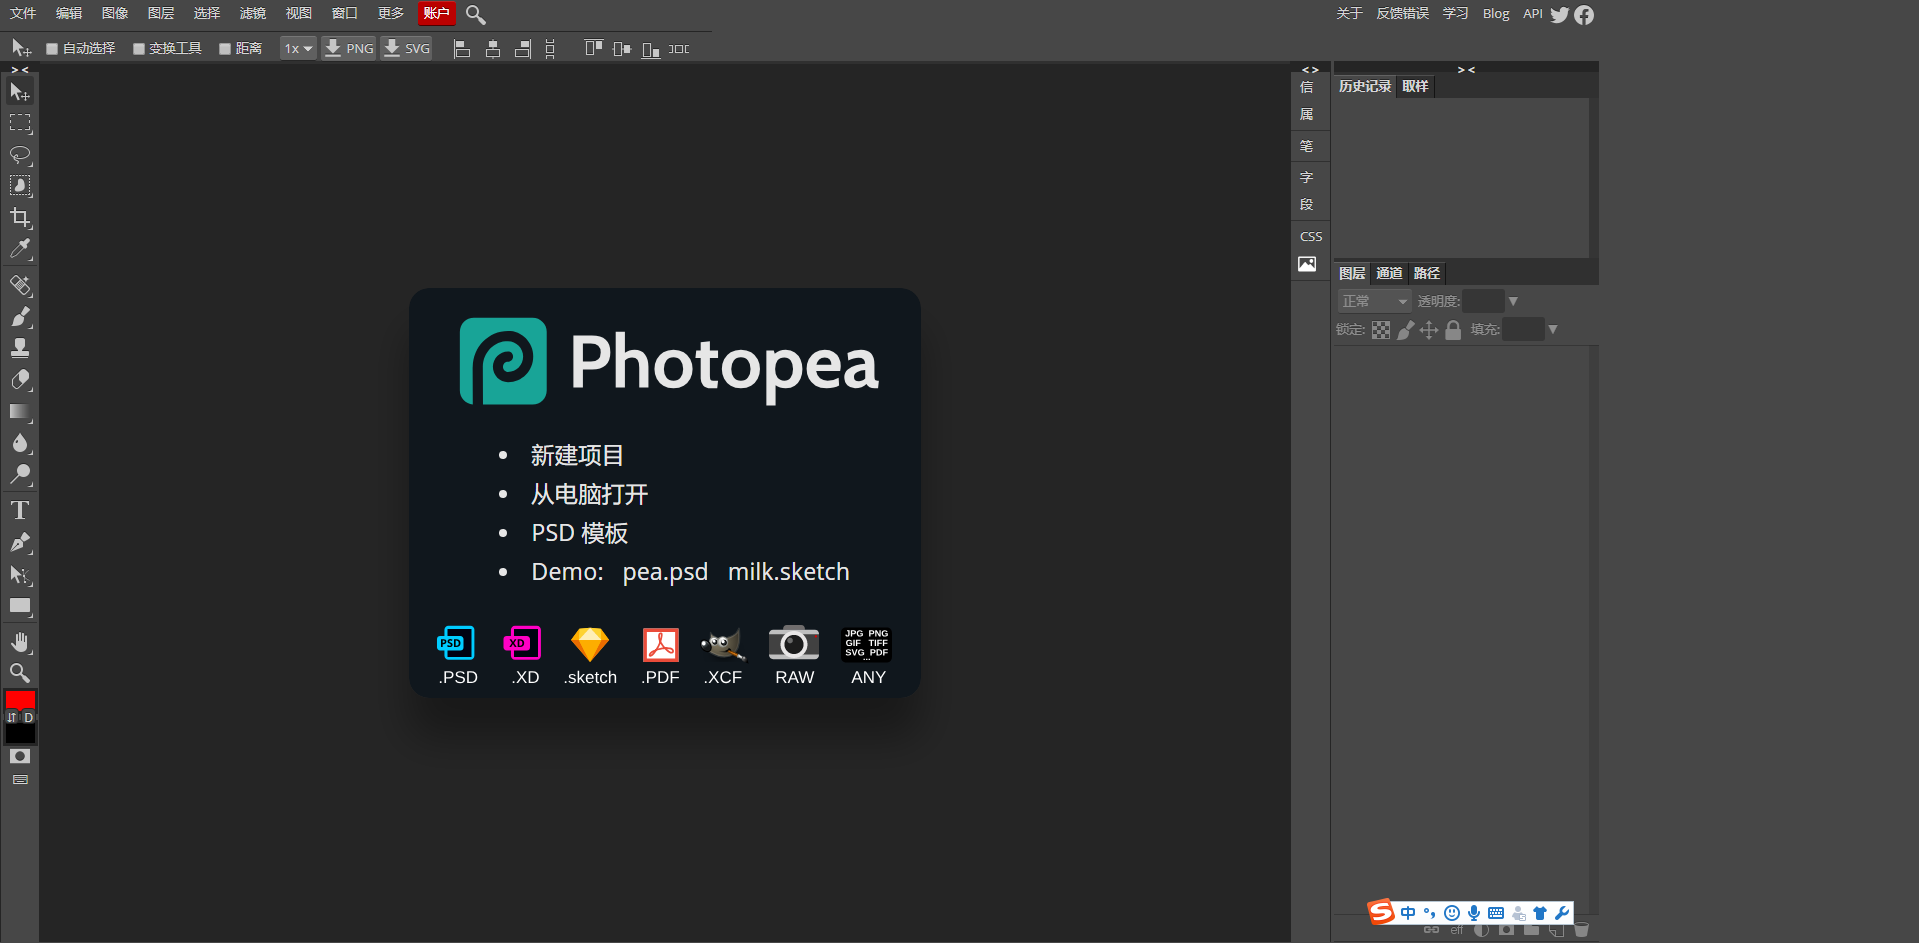Open Photopea's Twitter page icon
This screenshot has height=943, width=1919.
[1560, 15]
